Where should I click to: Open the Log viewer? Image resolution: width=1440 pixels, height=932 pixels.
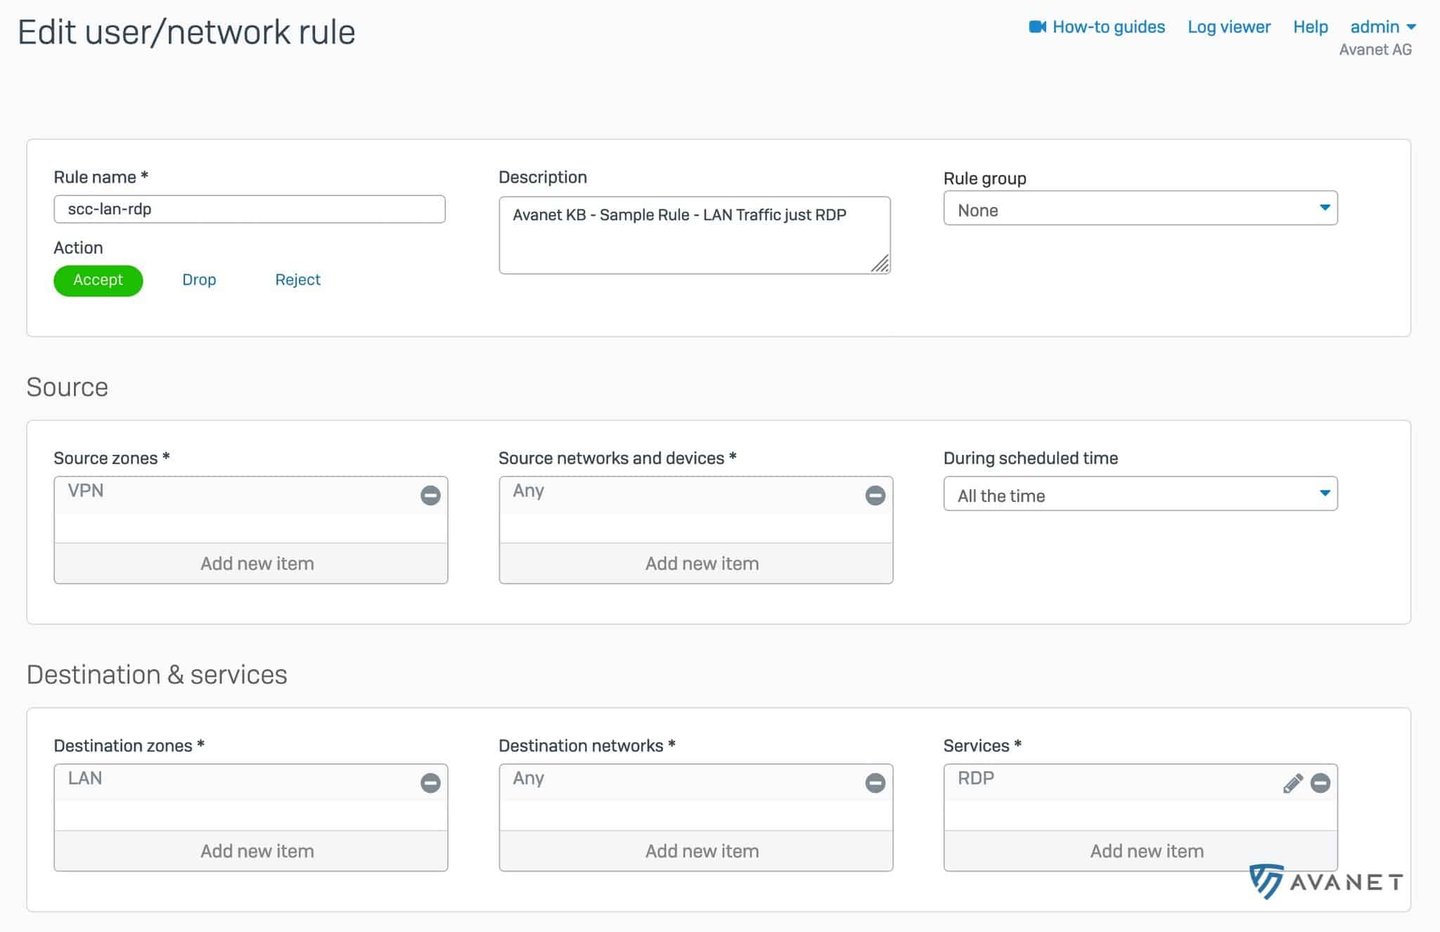1229,27
